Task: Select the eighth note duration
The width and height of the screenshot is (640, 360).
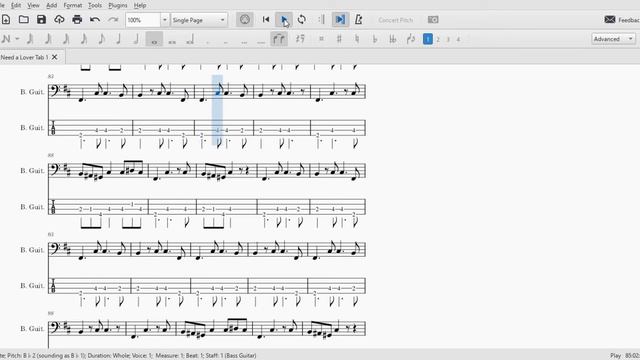Action: 102,39
